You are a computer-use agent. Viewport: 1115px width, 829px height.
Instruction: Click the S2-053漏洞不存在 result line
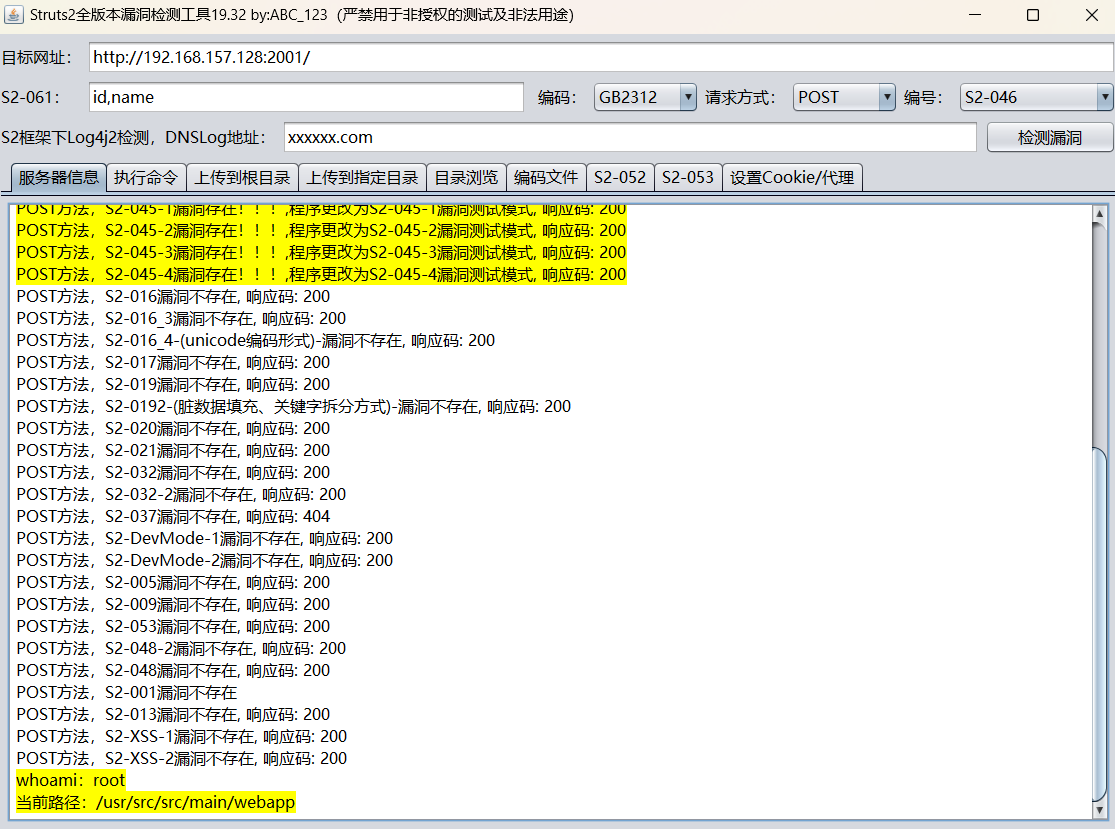(173, 627)
